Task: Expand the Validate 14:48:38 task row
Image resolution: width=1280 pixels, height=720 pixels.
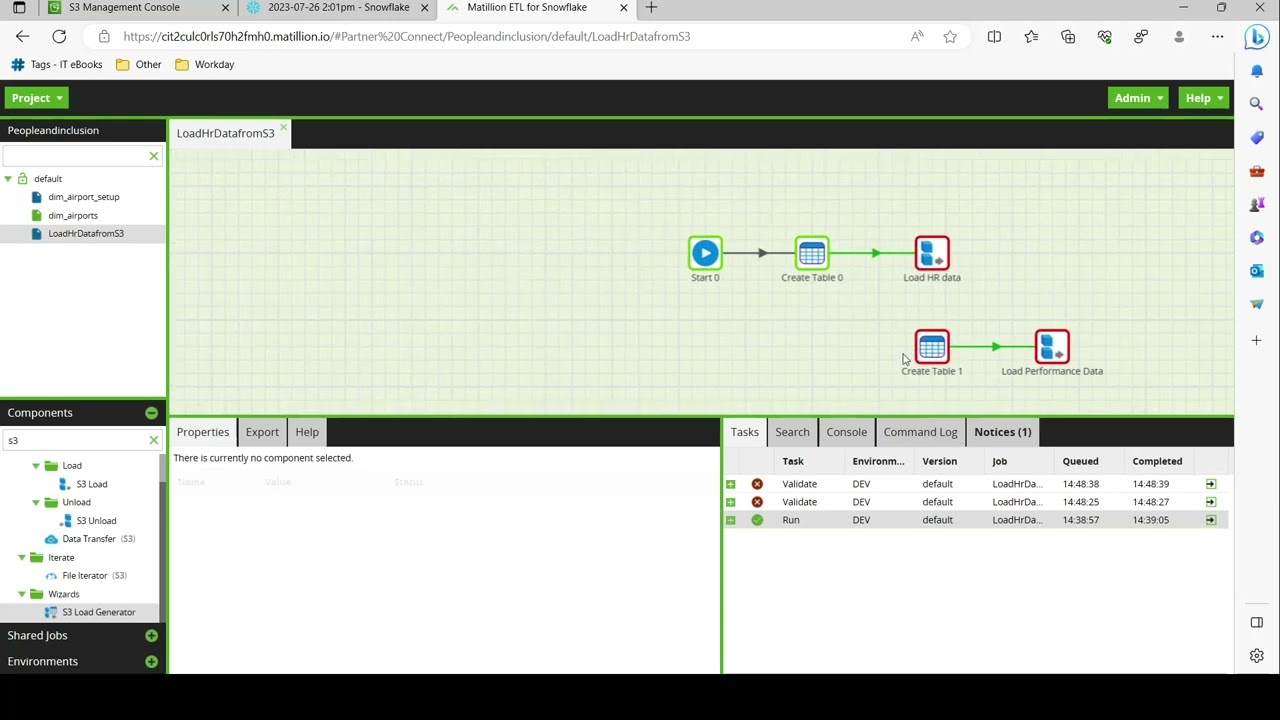Action: (730, 484)
